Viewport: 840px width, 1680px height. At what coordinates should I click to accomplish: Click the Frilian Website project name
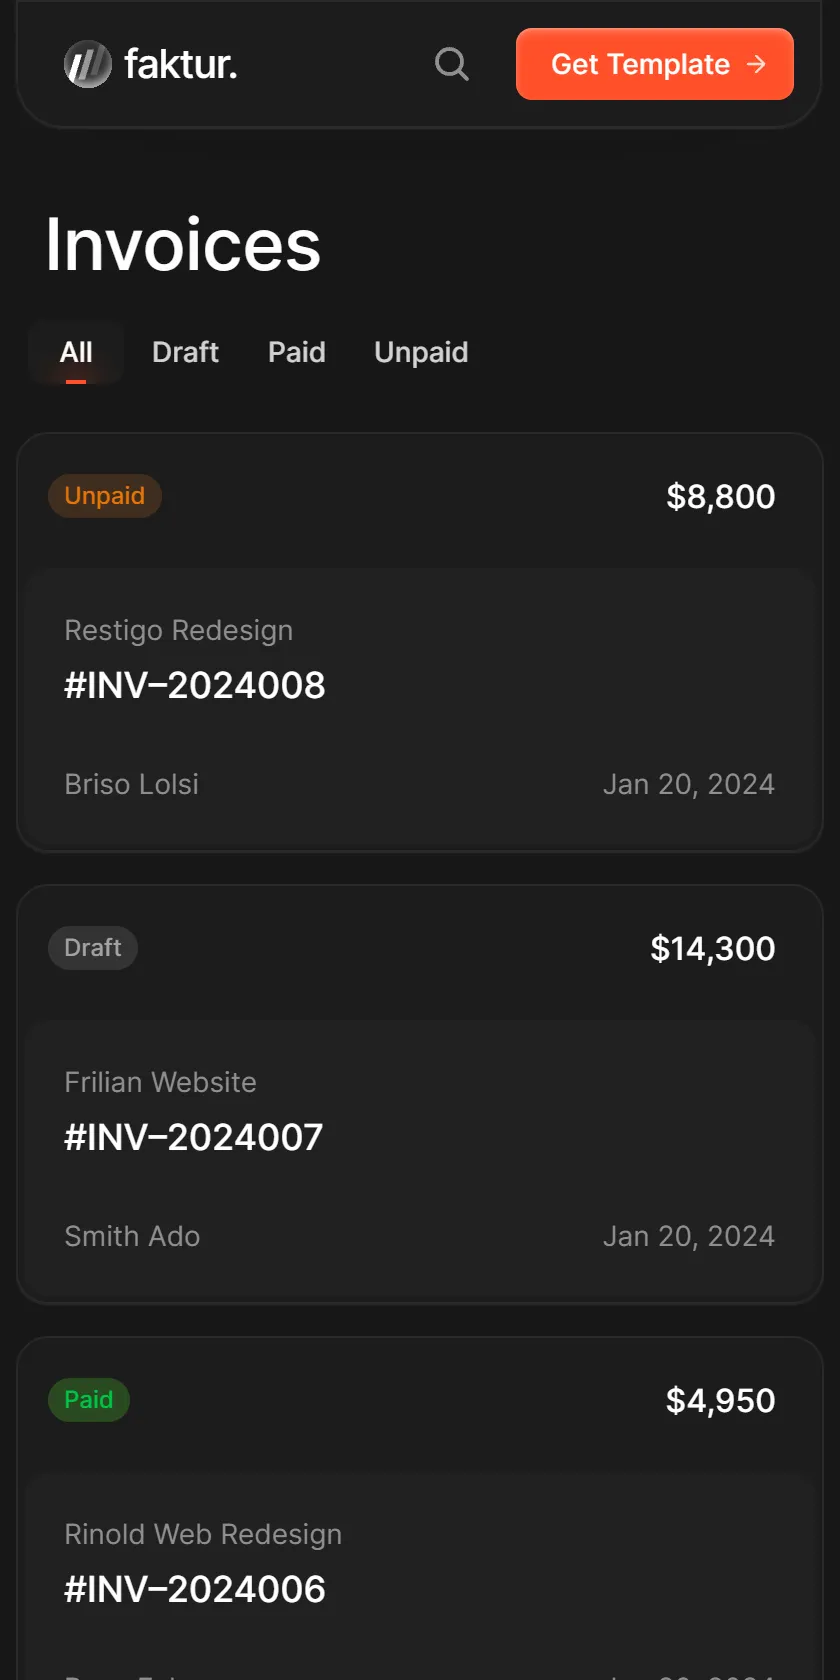click(x=161, y=1082)
